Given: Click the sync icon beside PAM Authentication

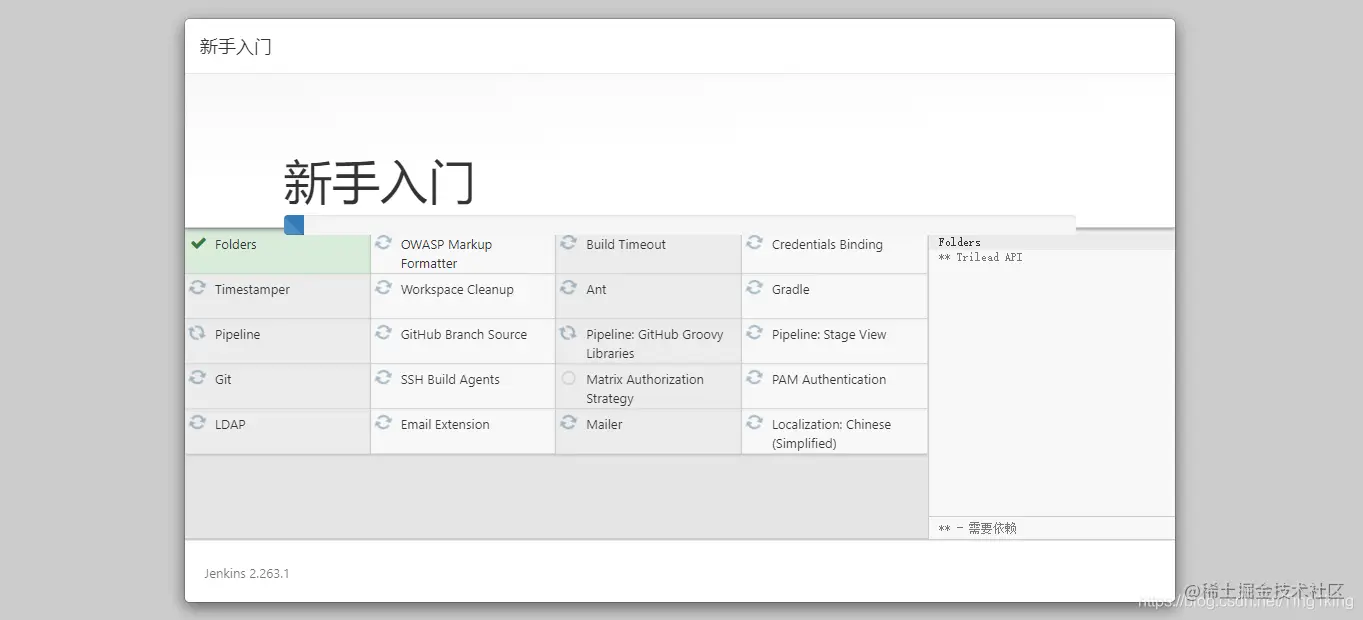Looking at the screenshot, I should click(755, 378).
